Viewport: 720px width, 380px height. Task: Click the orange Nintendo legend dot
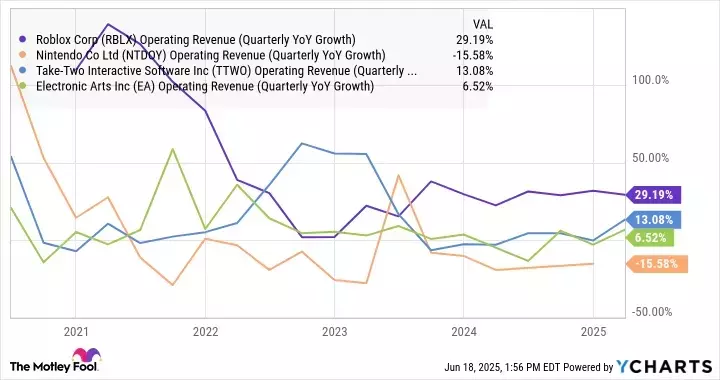pyautogui.click(x=22, y=56)
